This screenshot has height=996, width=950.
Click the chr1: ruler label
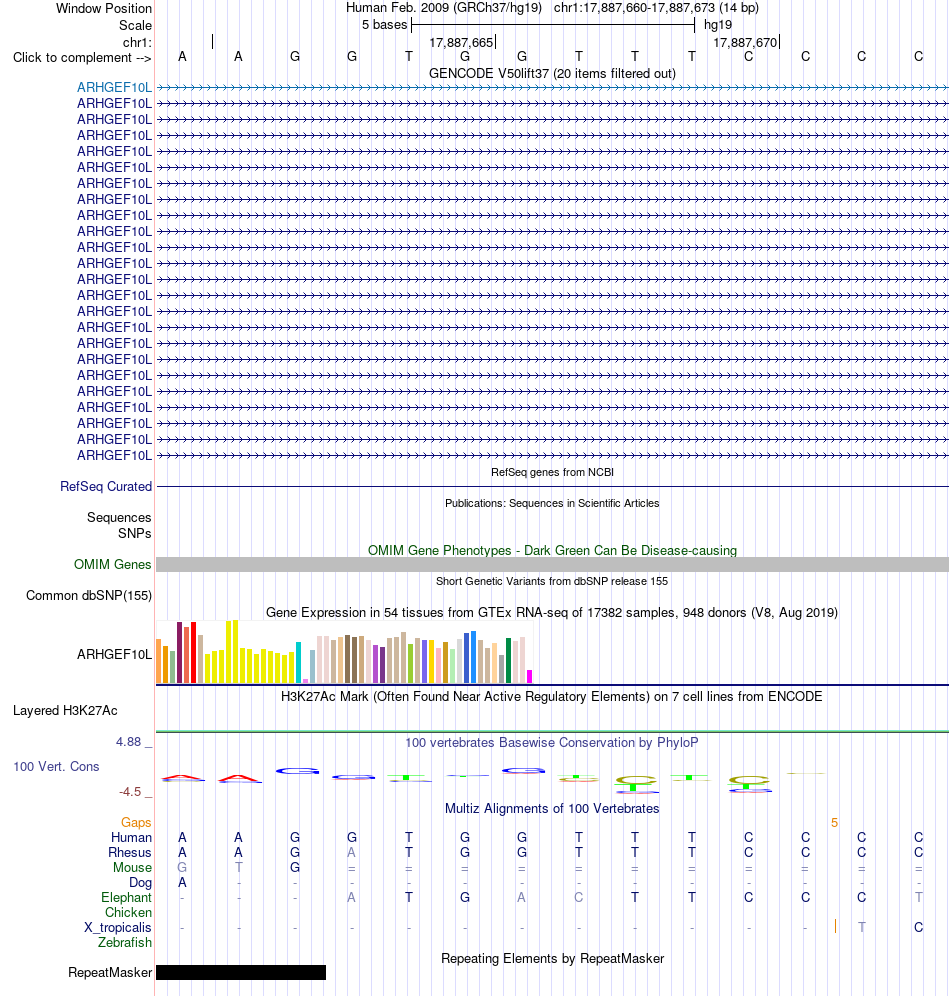137,43
